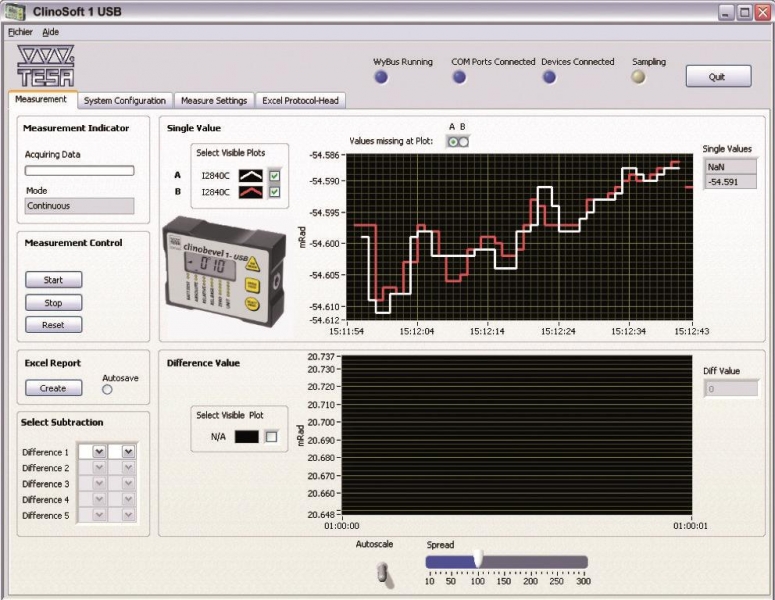Click the Diff Value field
Screen dimensions: 775x600
731,389
